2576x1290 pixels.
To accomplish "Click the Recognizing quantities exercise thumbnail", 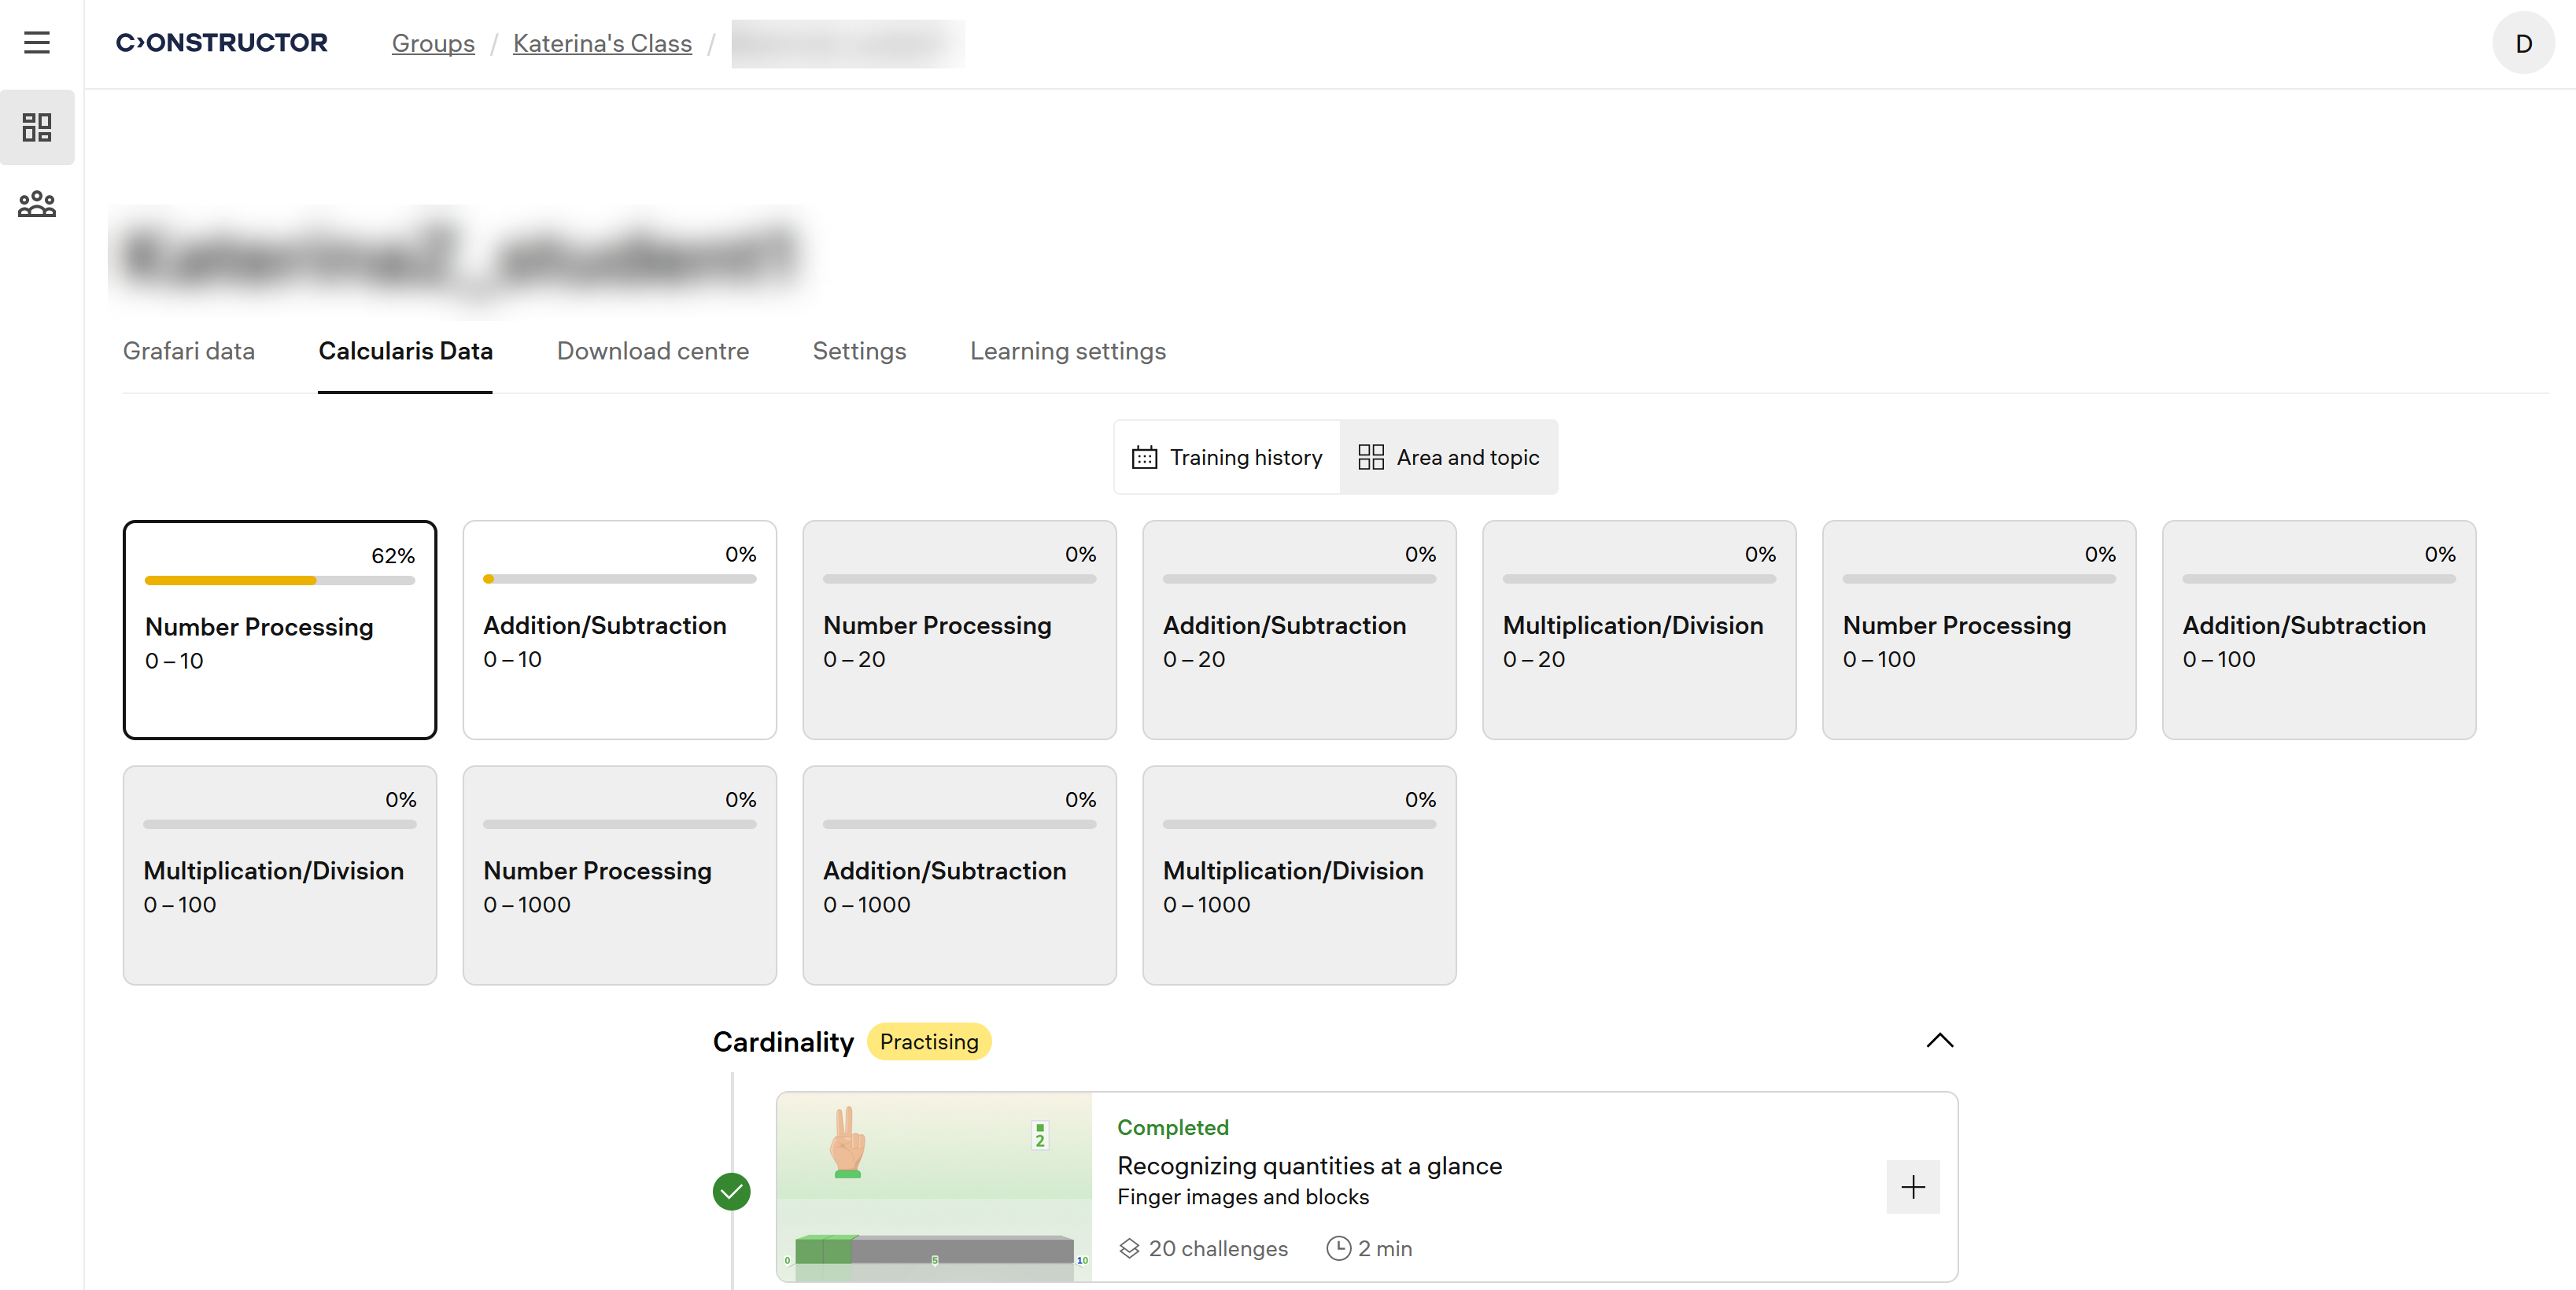I will click(933, 1187).
